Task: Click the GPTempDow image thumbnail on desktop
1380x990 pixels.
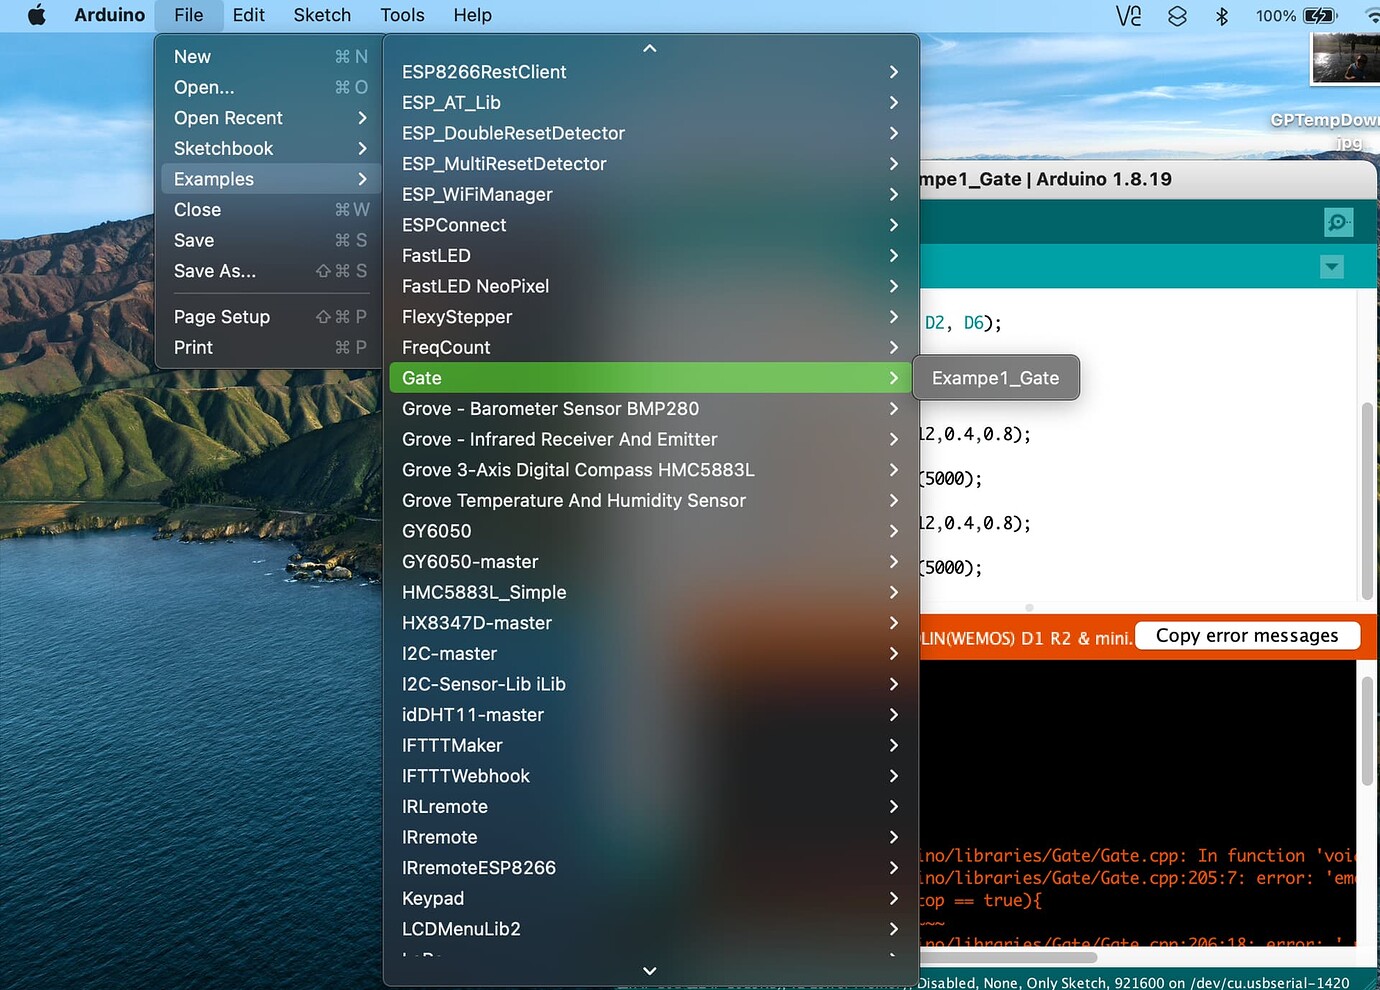Action: point(1346,58)
